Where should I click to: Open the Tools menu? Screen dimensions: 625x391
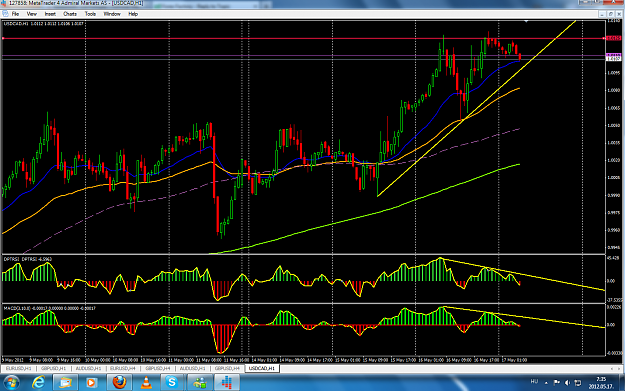90,14
